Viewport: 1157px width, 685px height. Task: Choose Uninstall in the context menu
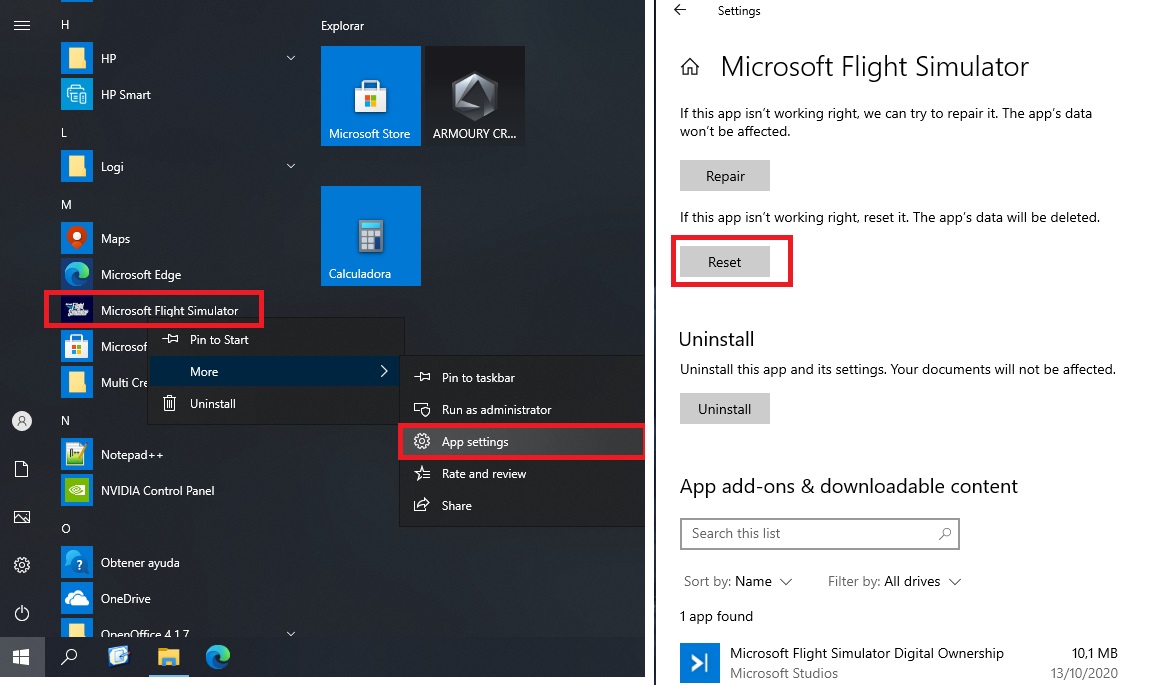(276, 404)
